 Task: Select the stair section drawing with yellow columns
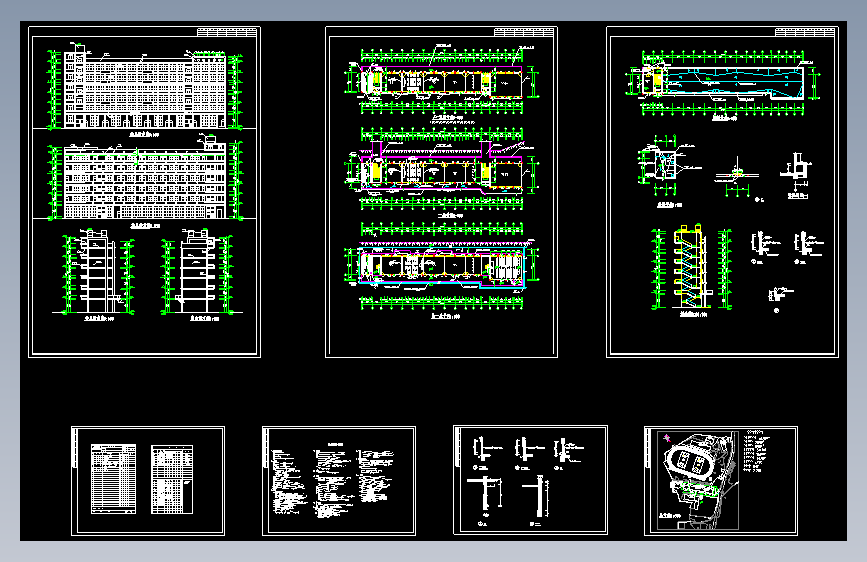point(691,268)
